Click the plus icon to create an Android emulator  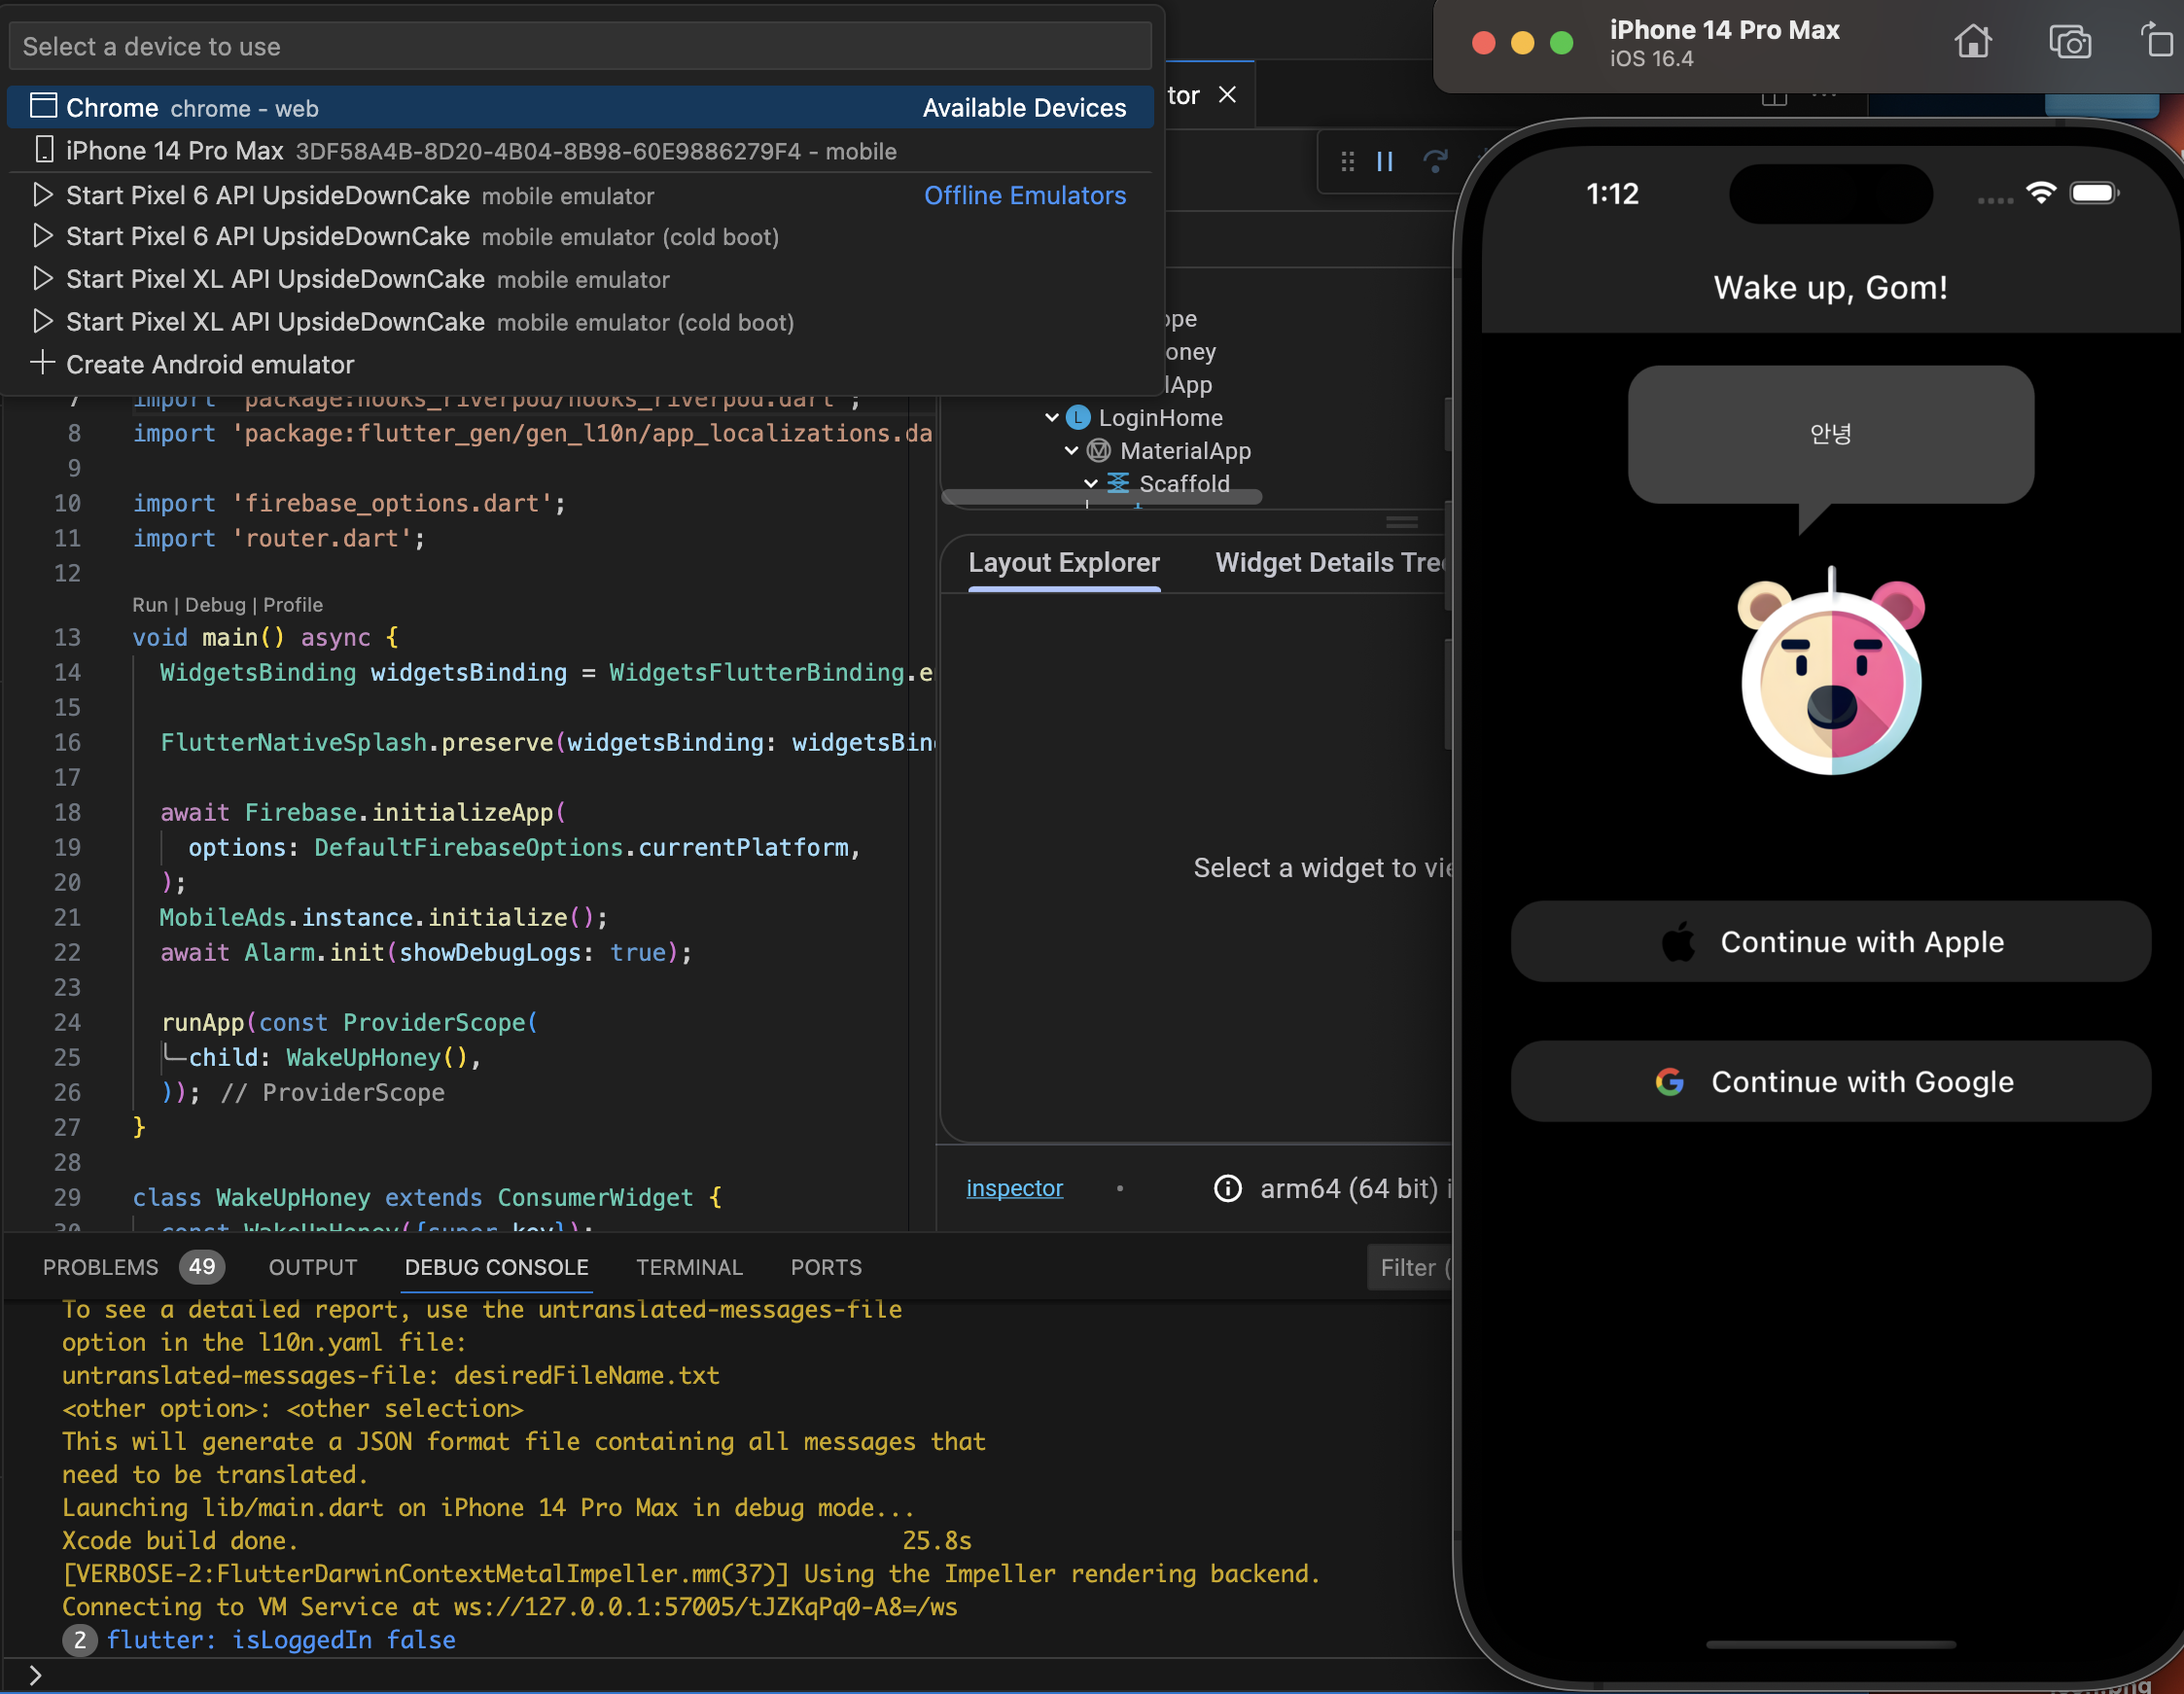(x=42, y=364)
